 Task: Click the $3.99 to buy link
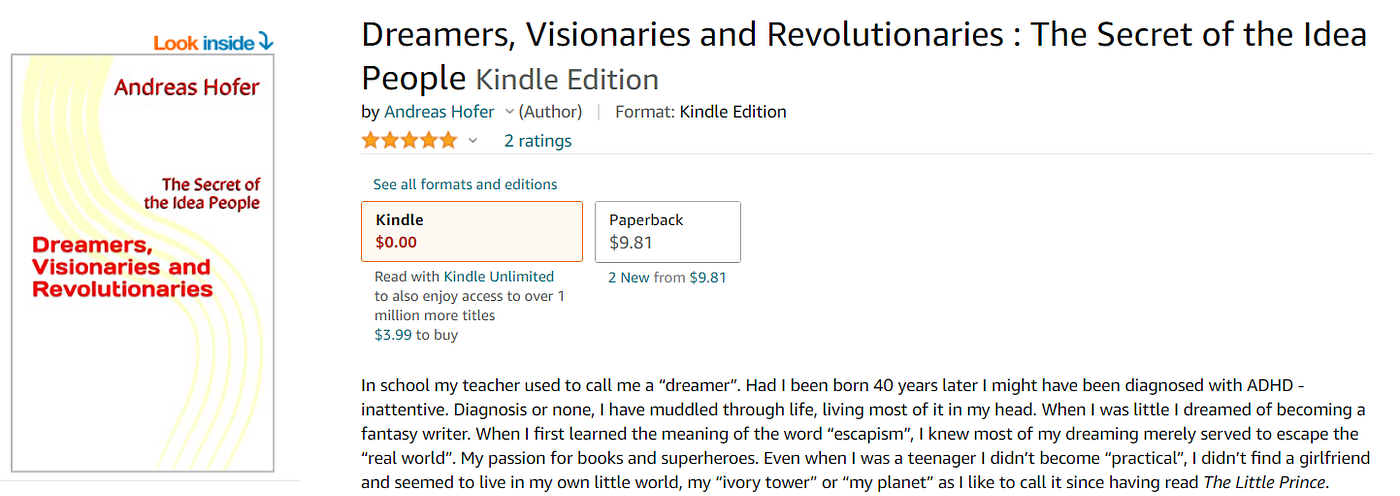click(x=416, y=335)
